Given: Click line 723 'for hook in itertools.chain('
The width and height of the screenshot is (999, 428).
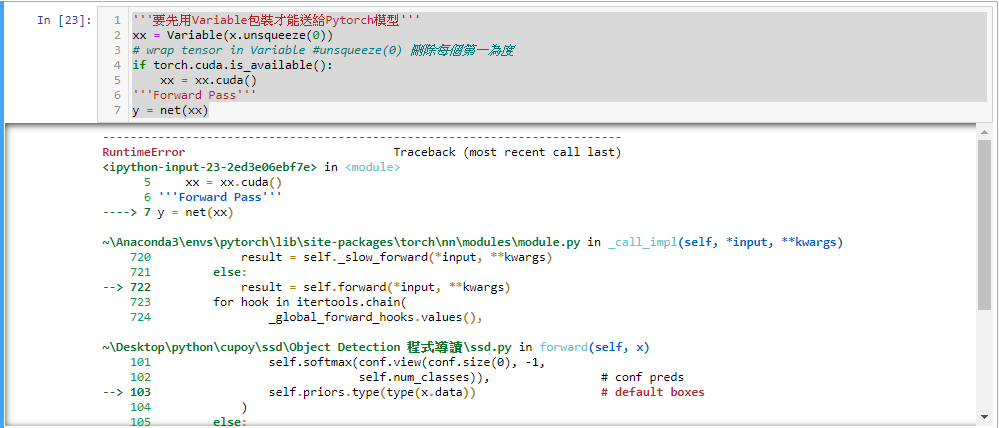Looking at the screenshot, I should [310, 302].
